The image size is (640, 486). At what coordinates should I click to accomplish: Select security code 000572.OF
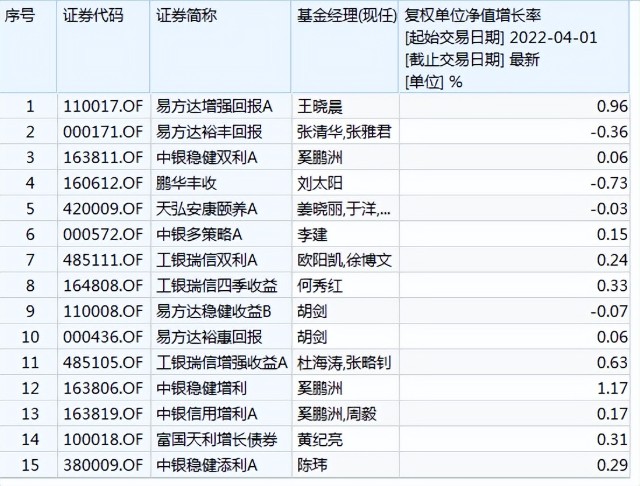(103, 235)
